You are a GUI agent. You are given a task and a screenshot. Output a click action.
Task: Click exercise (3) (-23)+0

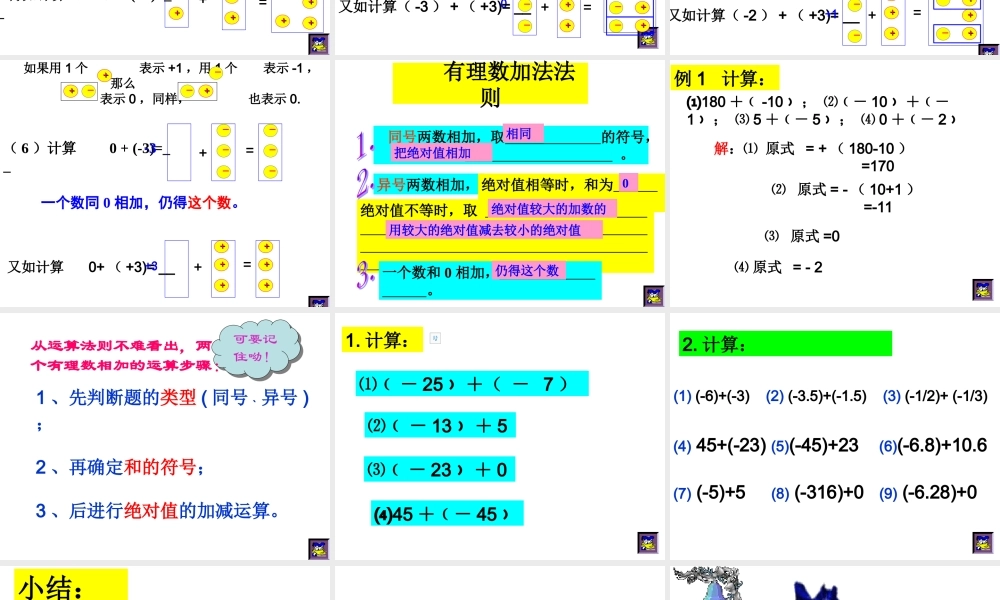(x=440, y=469)
